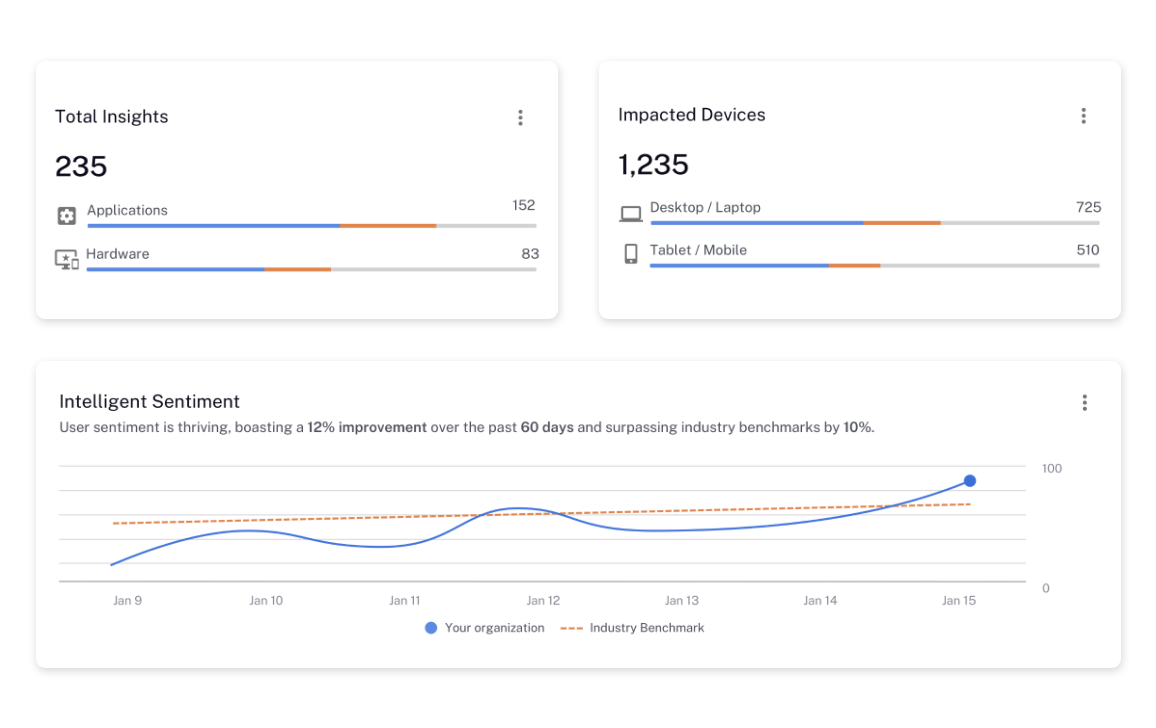Click the Hardware monitor icon
Viewport: 1156px width, 728px height.
67,260
